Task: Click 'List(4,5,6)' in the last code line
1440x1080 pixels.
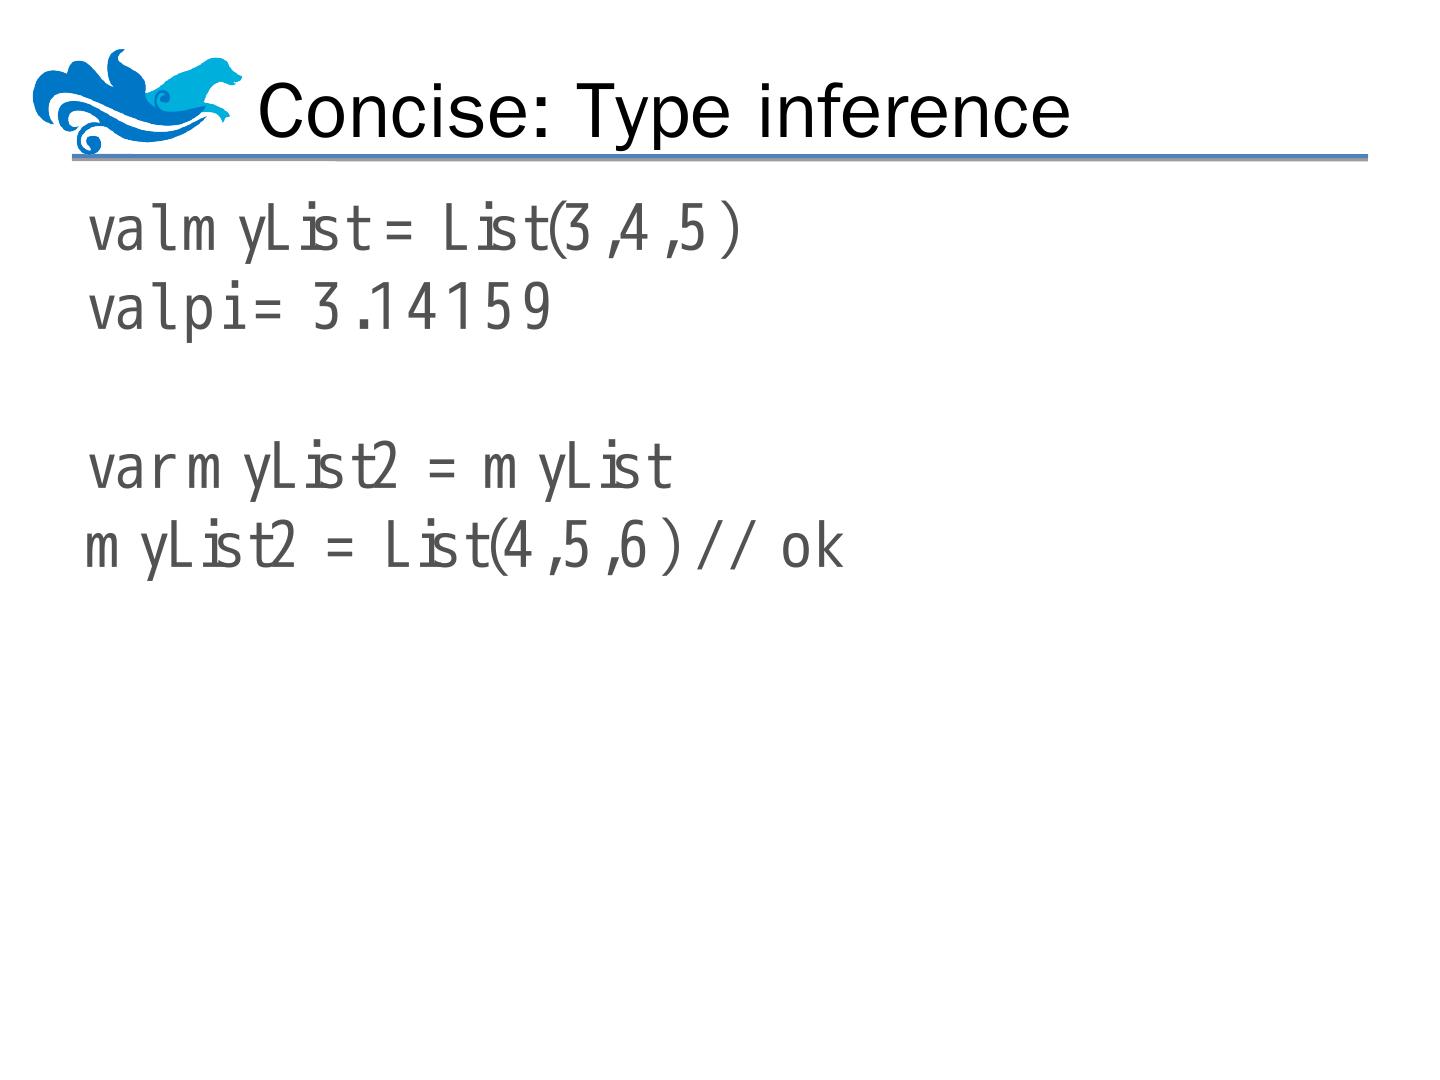Action: 533,548
